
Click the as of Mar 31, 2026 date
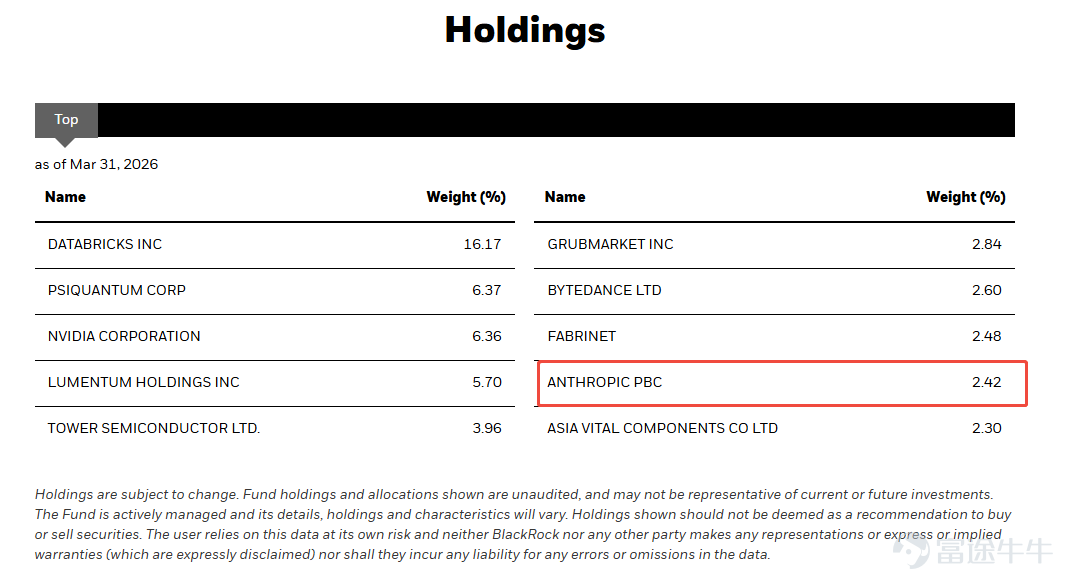(x=96, y=164)
